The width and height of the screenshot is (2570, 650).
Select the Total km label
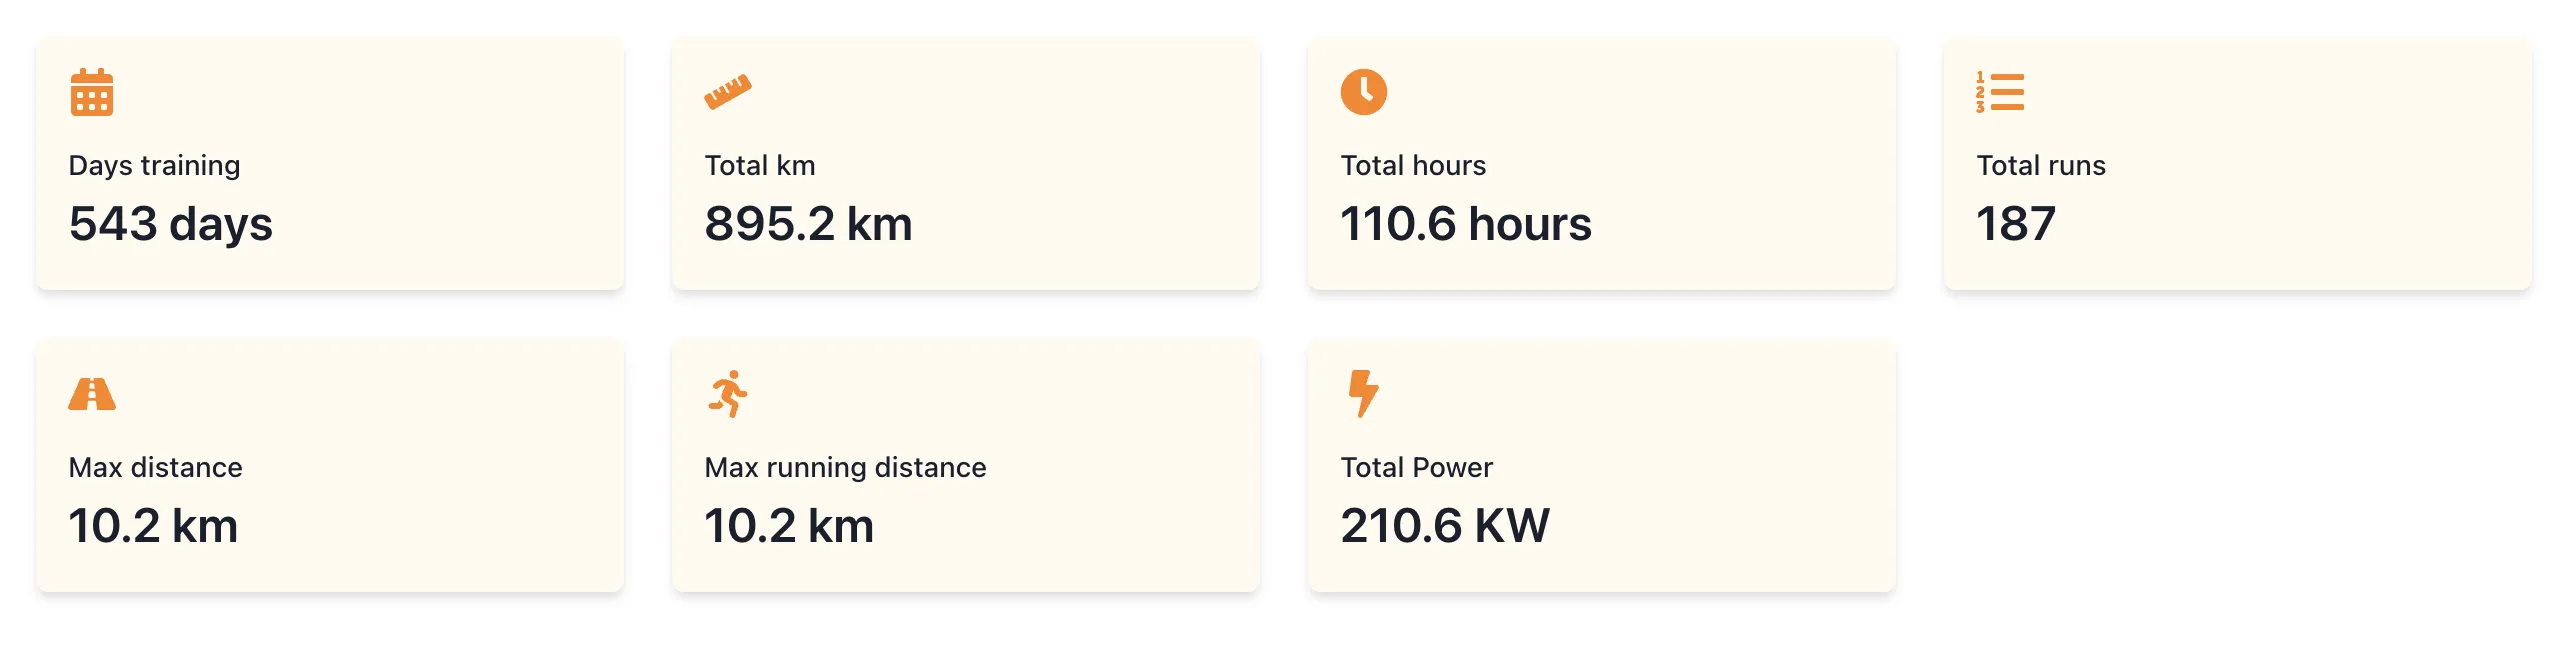pos(759,166)
